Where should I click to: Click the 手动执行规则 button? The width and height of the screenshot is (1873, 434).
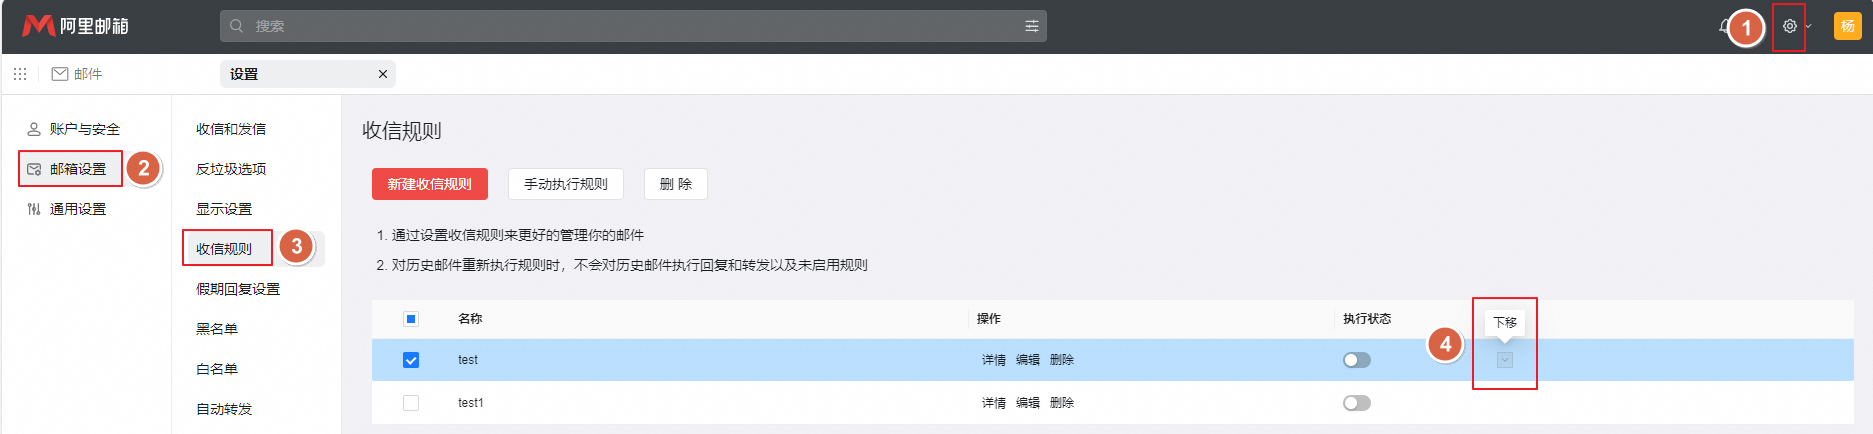pyautogui.click(x=565, y=184)
